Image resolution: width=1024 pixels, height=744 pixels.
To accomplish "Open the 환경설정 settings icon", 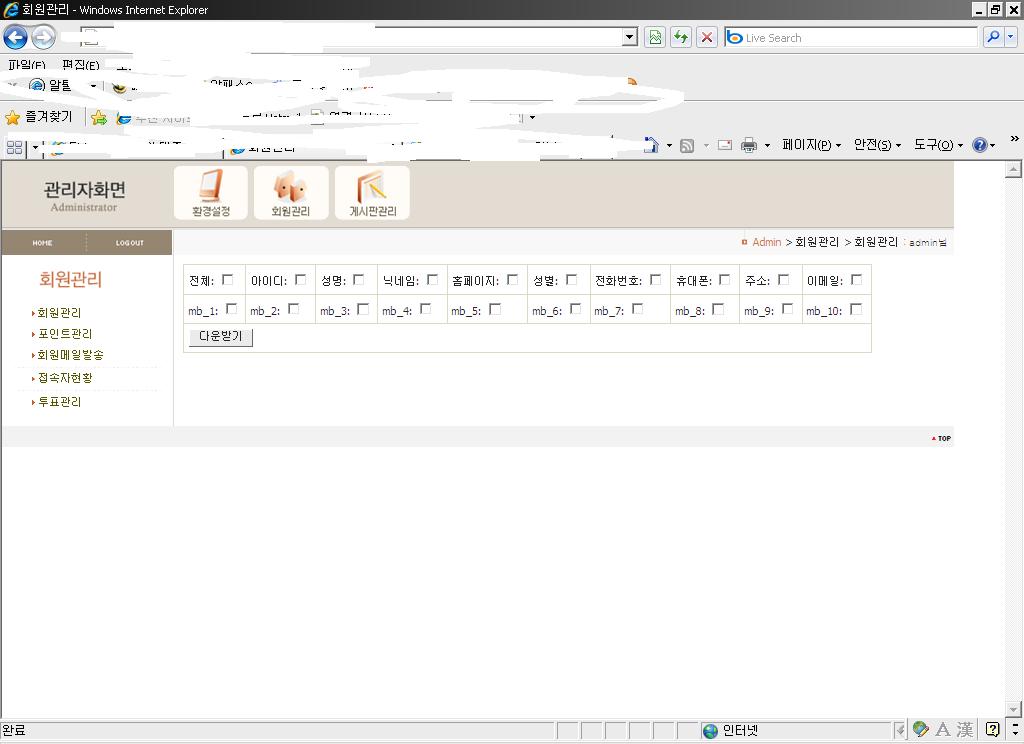I will pos(211,192).
